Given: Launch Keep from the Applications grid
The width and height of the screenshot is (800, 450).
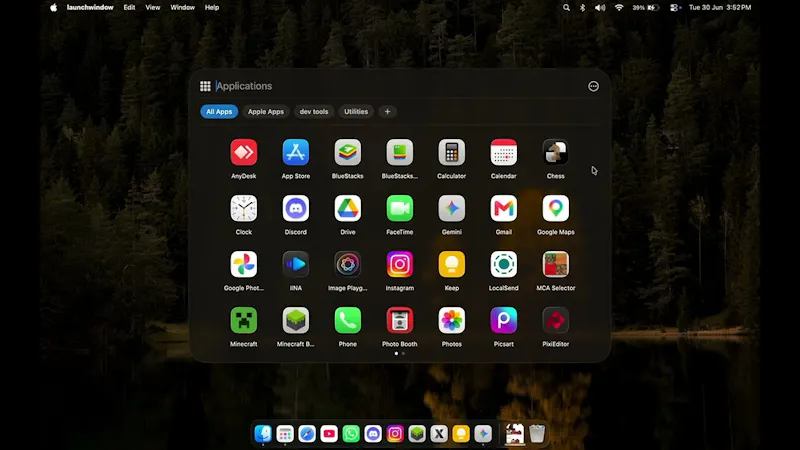Looking at the screenshot, I should click(x=452, y=265).
